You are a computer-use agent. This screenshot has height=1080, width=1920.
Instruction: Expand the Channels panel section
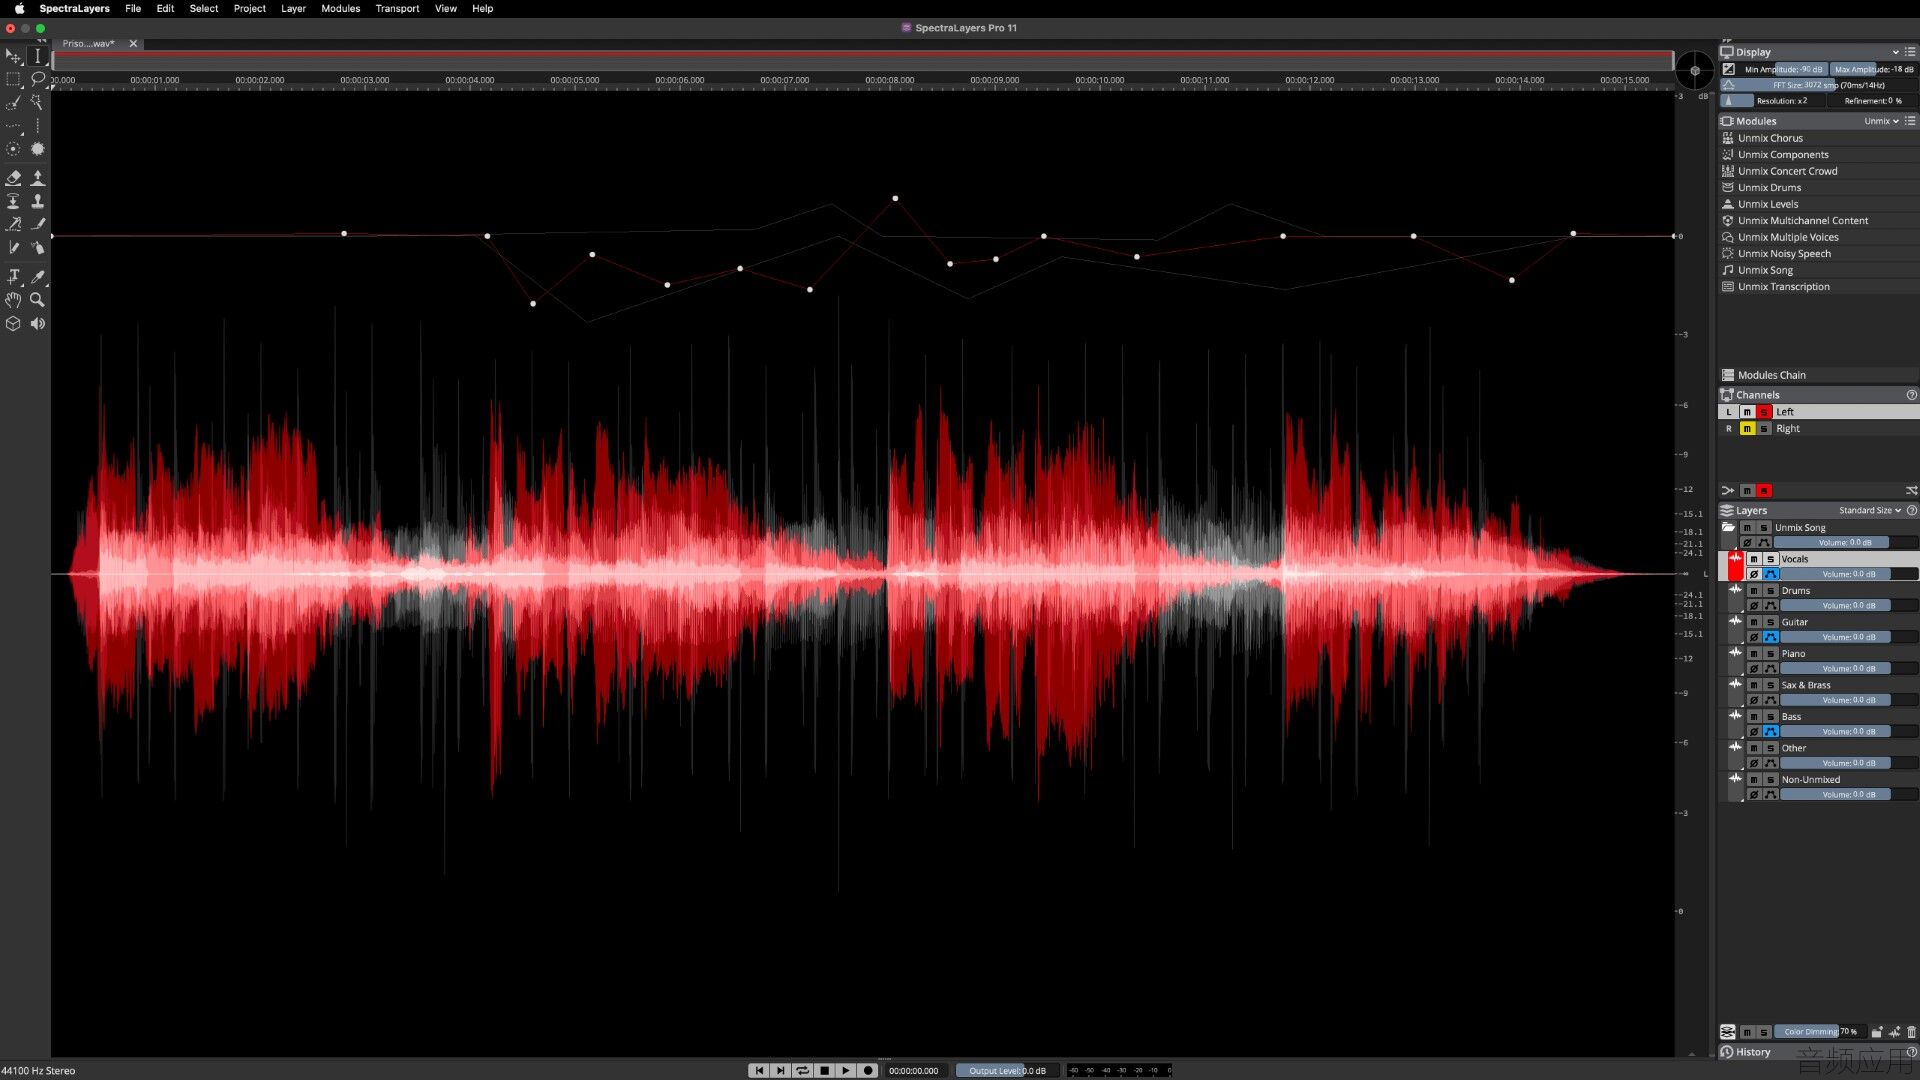pyautogui.click(x=1758, y=394)
